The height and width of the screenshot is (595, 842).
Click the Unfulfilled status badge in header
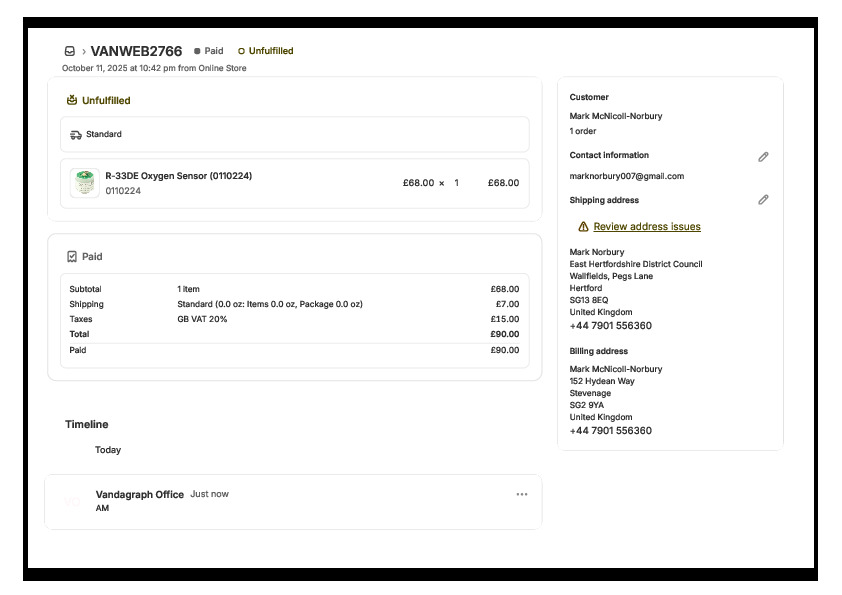tap(266, 51)
